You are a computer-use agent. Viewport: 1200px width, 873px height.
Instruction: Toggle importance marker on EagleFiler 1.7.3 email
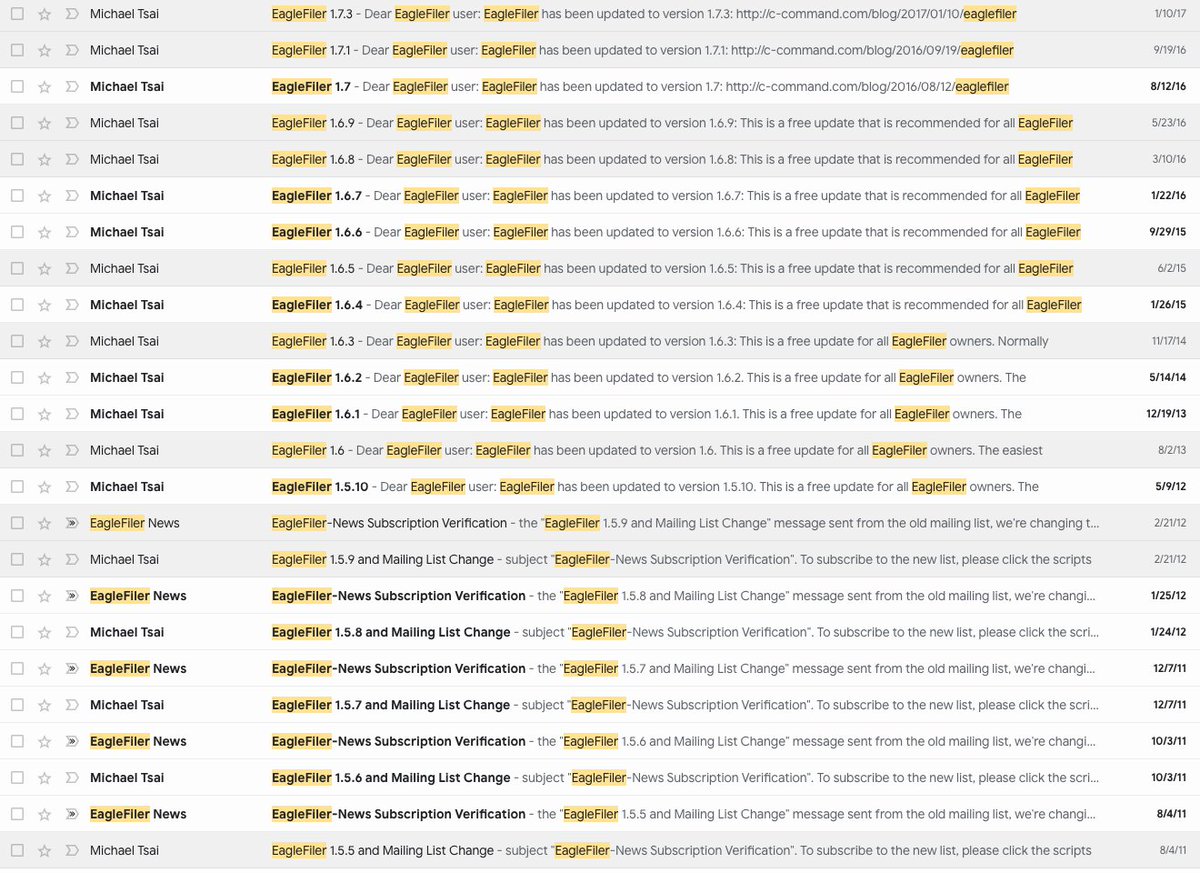point(71,14)
